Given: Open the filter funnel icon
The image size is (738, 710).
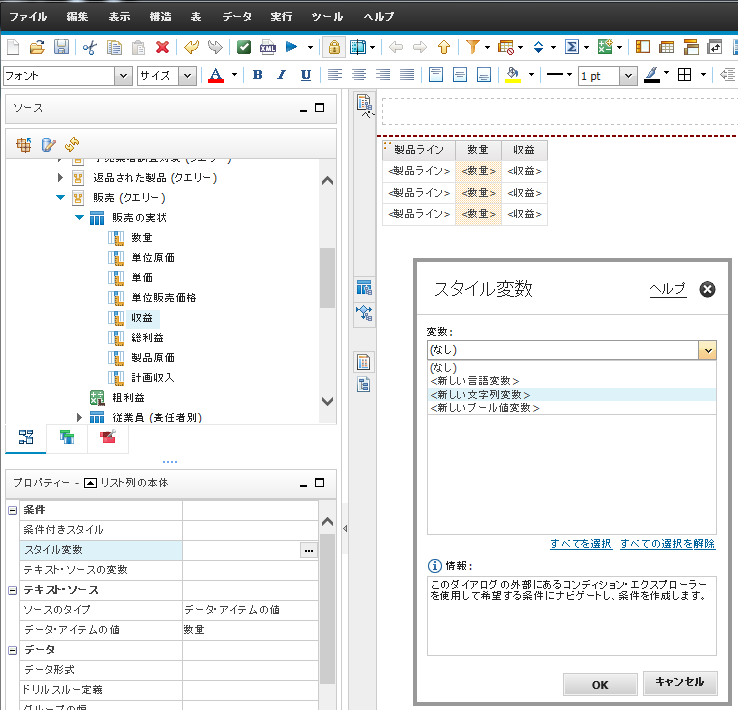Looking at the screenshot, I should [x=473, y=47].
